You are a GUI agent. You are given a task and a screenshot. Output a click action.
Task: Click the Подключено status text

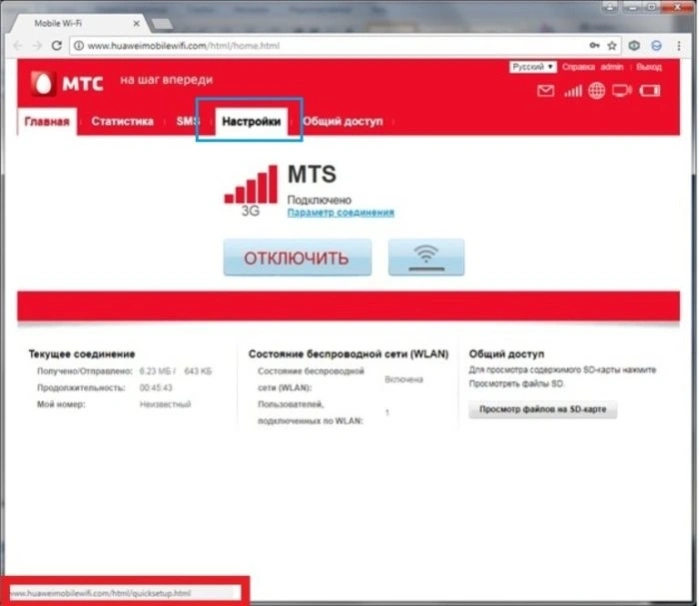tap(319, 200)
